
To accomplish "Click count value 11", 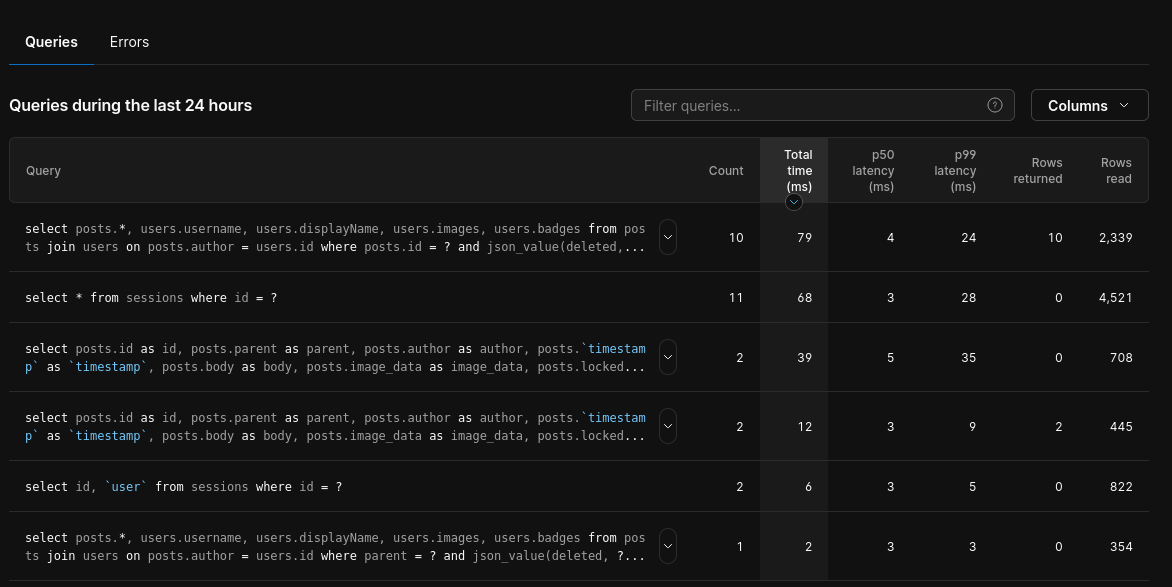I will (736, 298).
